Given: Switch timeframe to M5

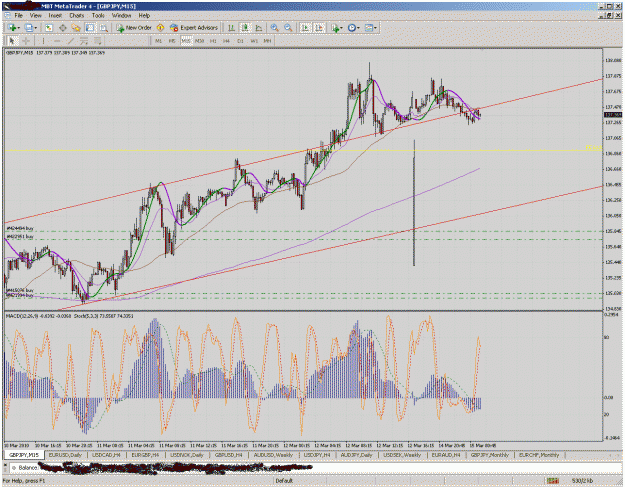Looking at the screenshot, I should tap(172, 41).
